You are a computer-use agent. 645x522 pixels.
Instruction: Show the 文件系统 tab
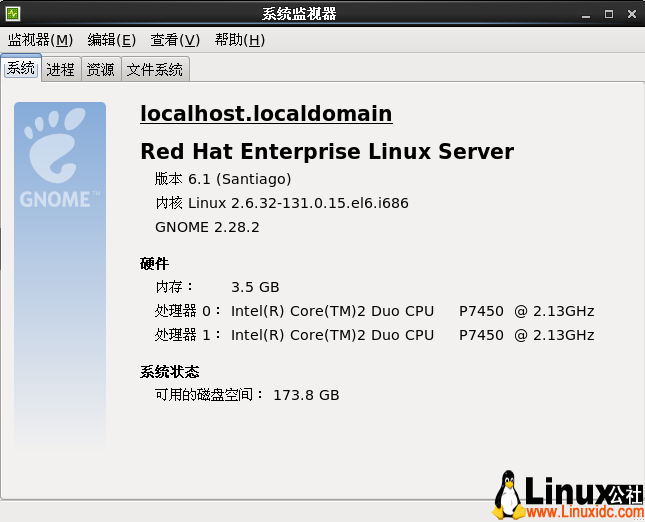point(155,70)
